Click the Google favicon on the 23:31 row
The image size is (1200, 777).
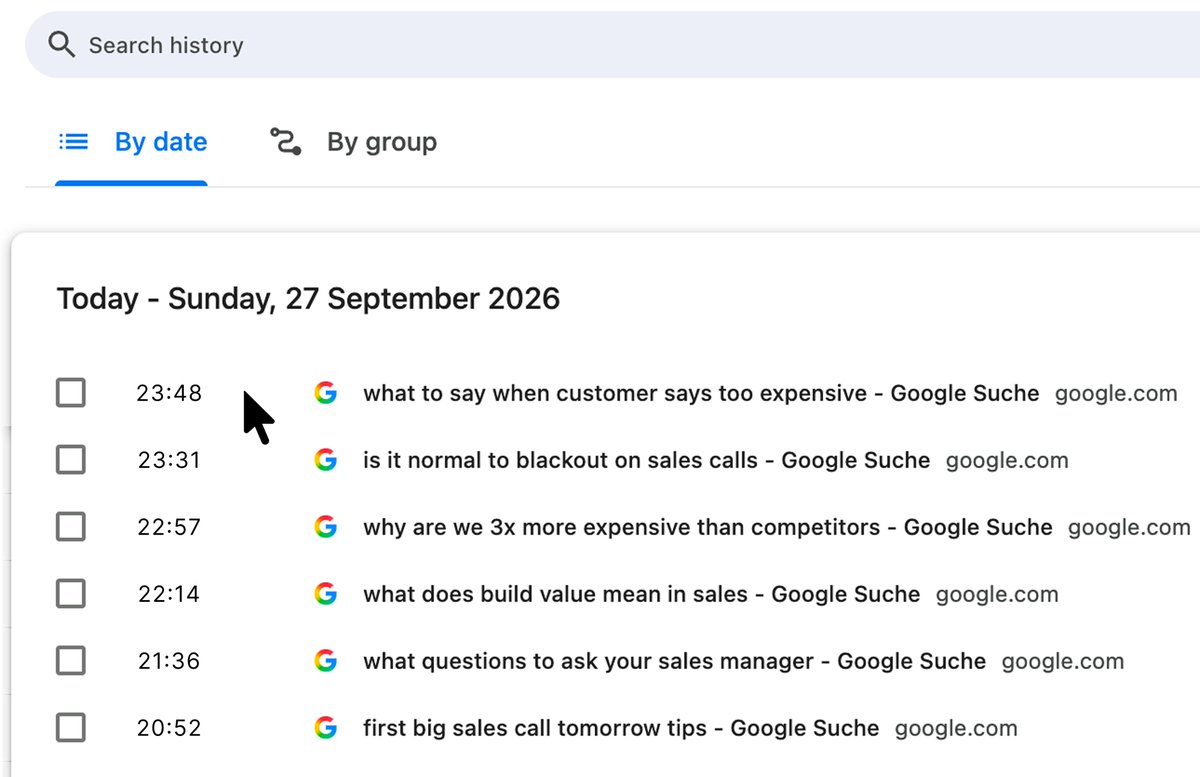tap(325, 460)
